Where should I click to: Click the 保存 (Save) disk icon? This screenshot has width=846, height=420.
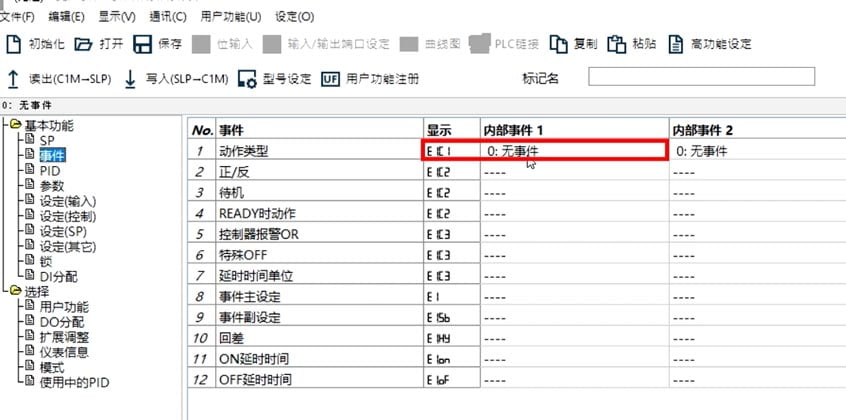(143, 44)
